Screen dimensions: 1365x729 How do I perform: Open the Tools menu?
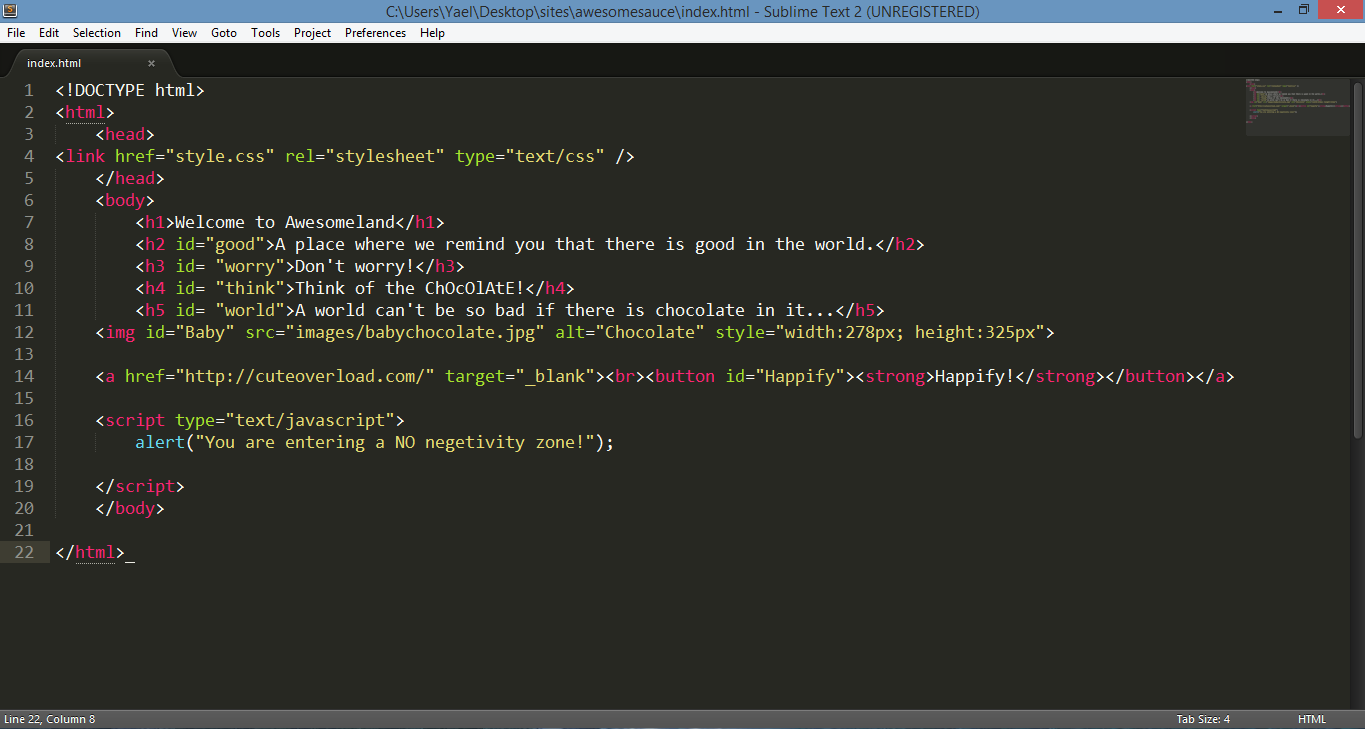266,33
